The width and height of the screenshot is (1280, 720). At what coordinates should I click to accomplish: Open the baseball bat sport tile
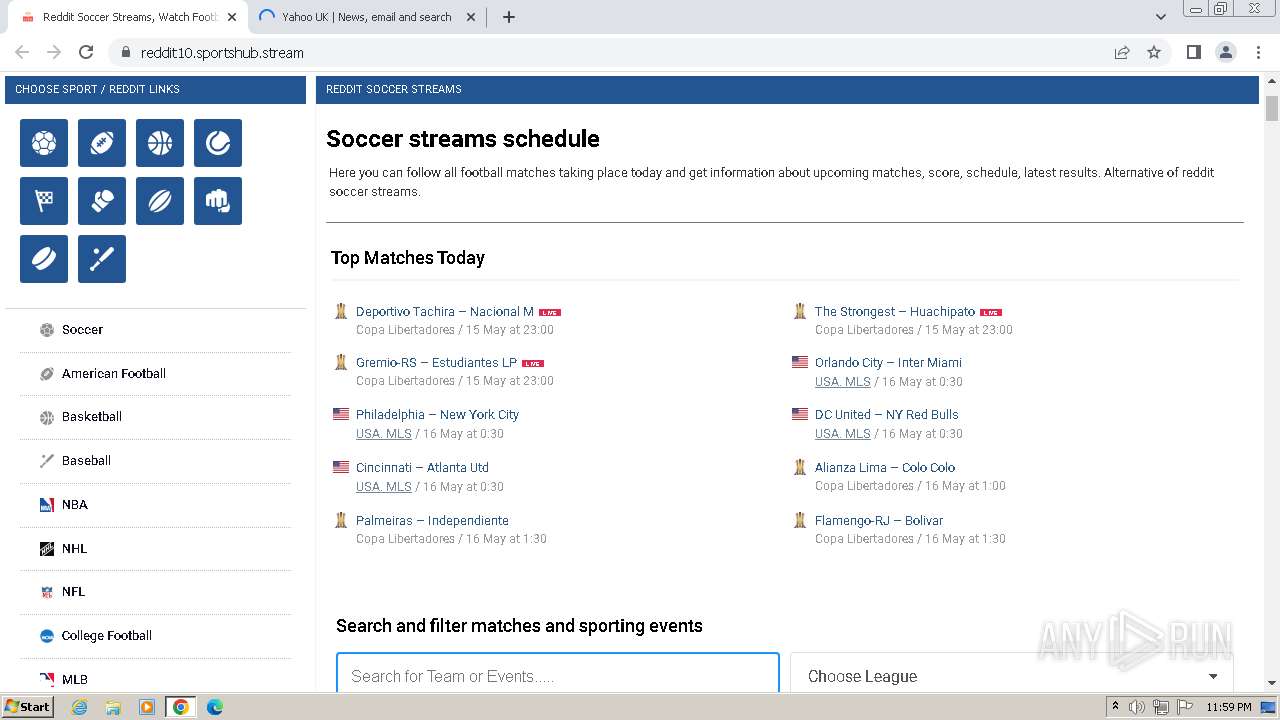102,259
